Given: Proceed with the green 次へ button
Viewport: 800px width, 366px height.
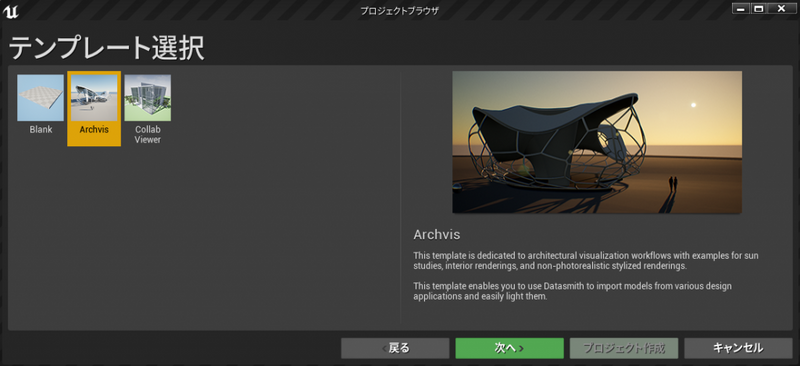Looking at the screenshot, I should pos(510,348).
